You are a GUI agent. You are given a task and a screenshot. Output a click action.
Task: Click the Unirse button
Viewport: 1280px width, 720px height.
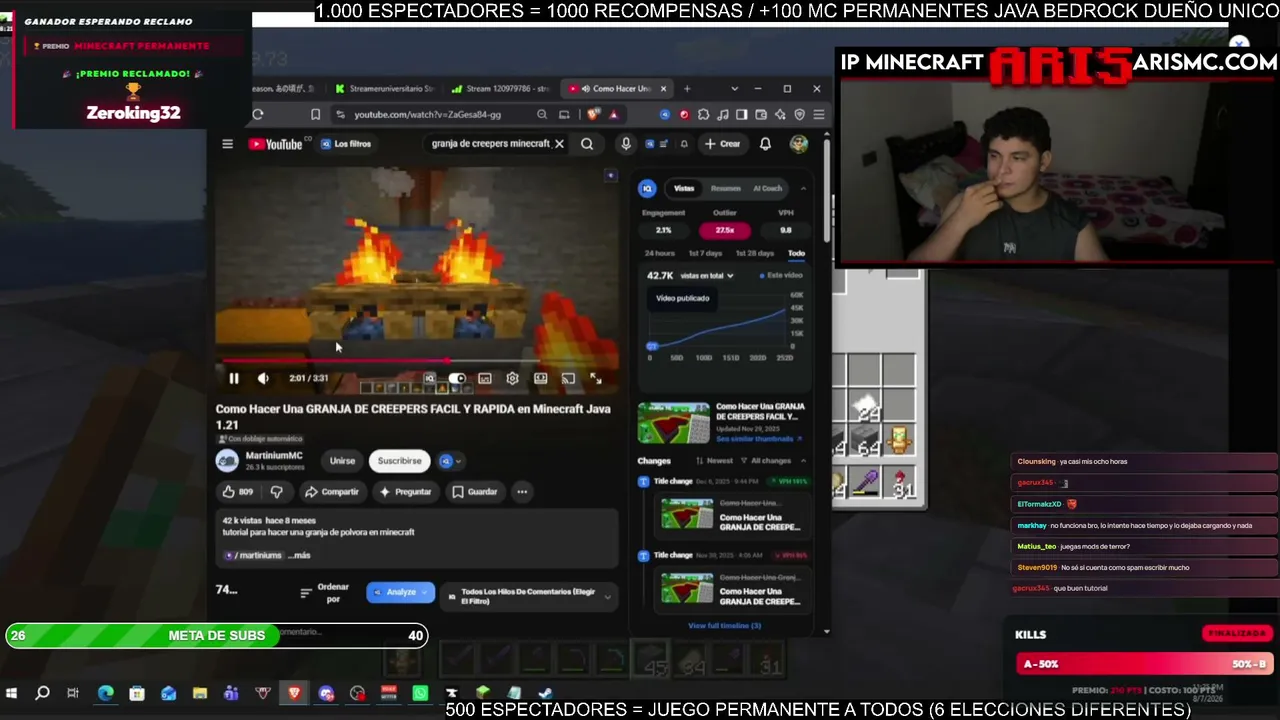[x=342, y=461]
